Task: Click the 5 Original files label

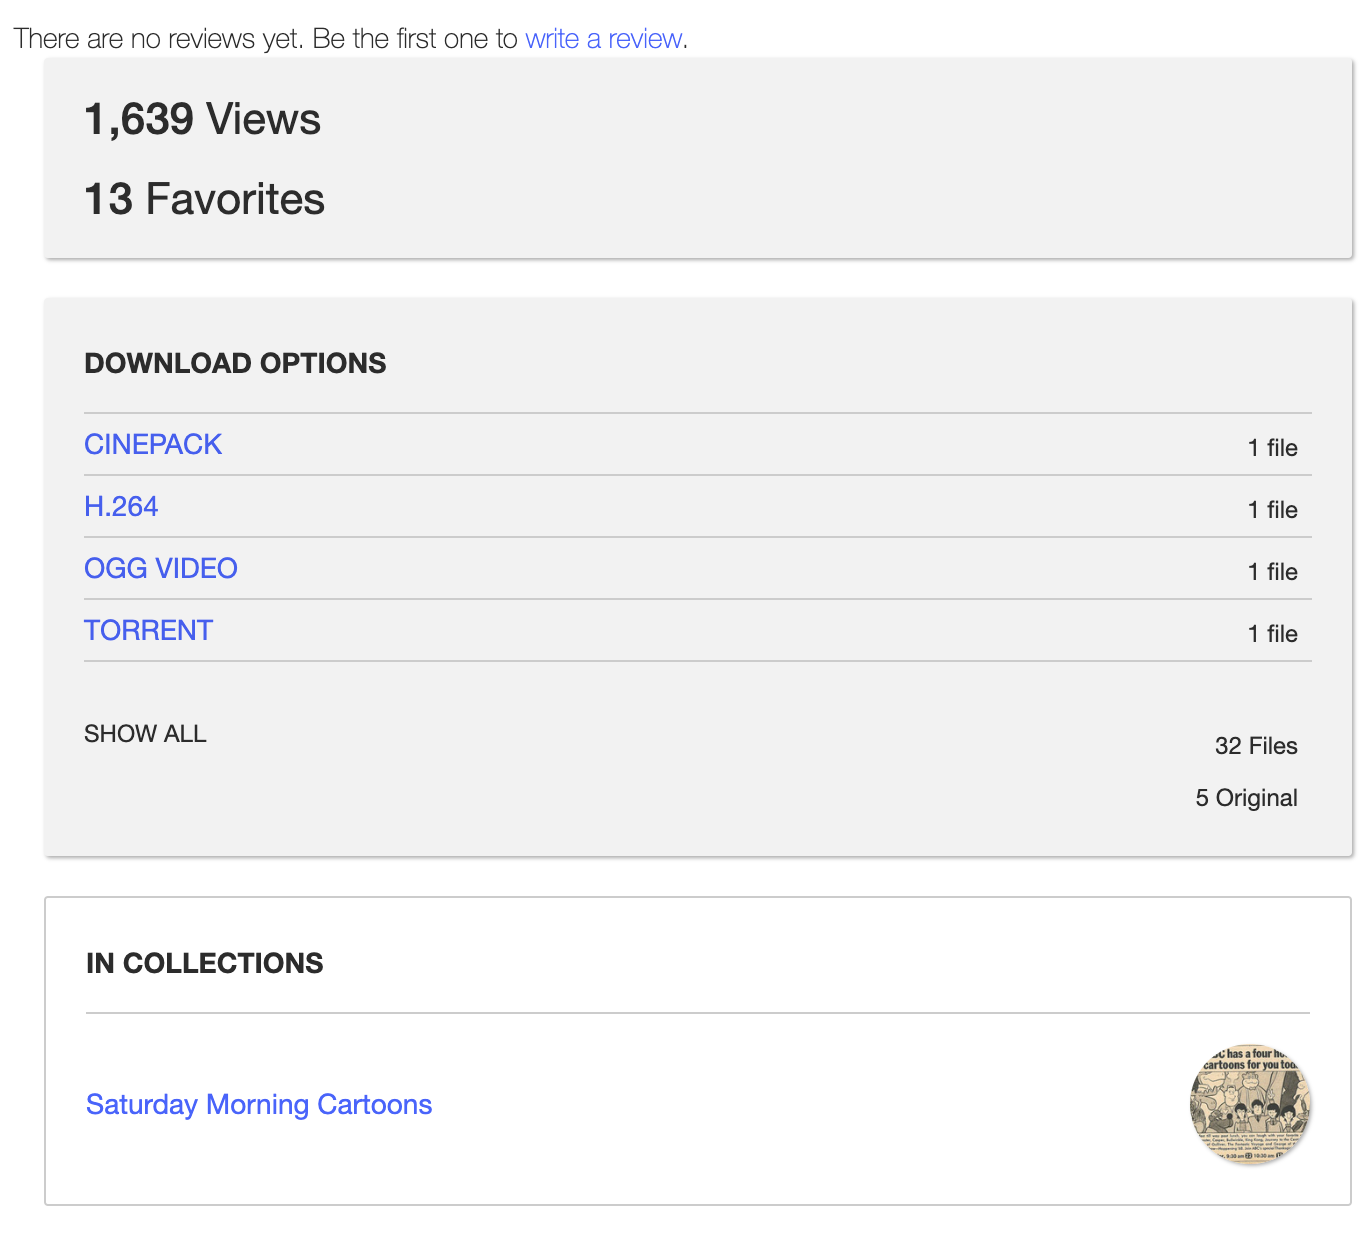Action: (x=1246, y=798)
